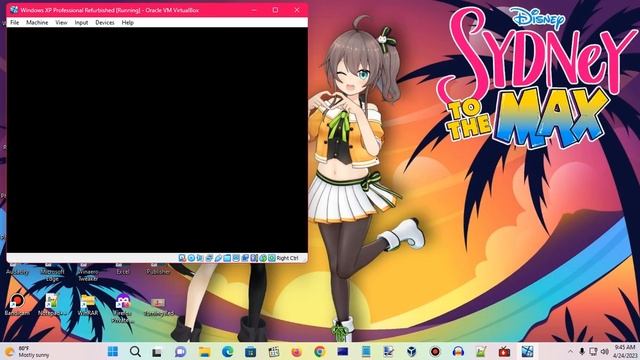Open the taskbar clock and date
The height and width of the screenshot is (360, 640).
(625, 351)
